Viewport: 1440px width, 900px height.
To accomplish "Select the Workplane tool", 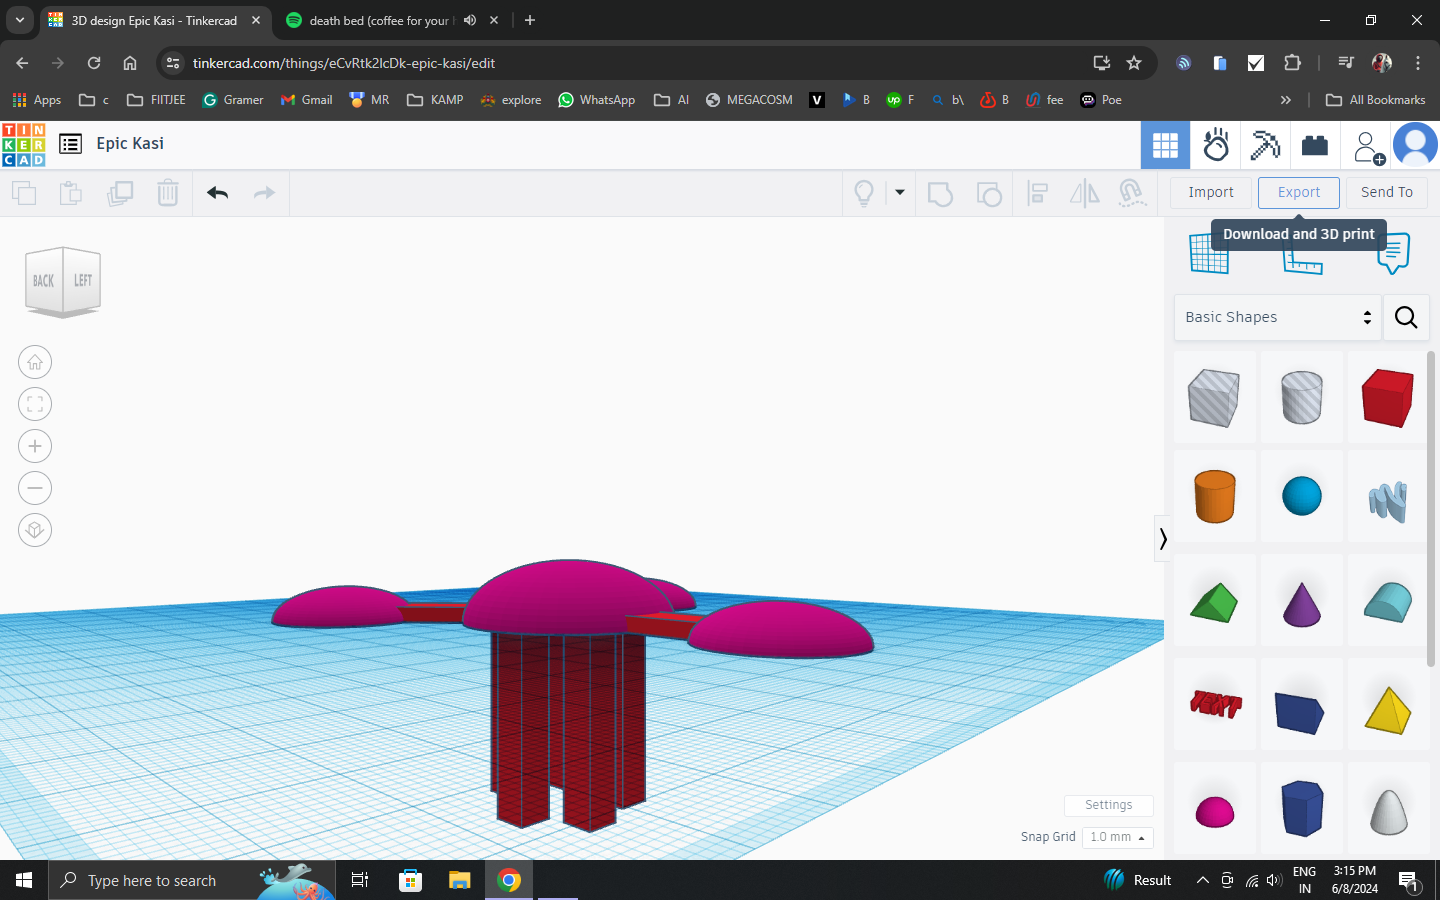I will pos(1209,253).
